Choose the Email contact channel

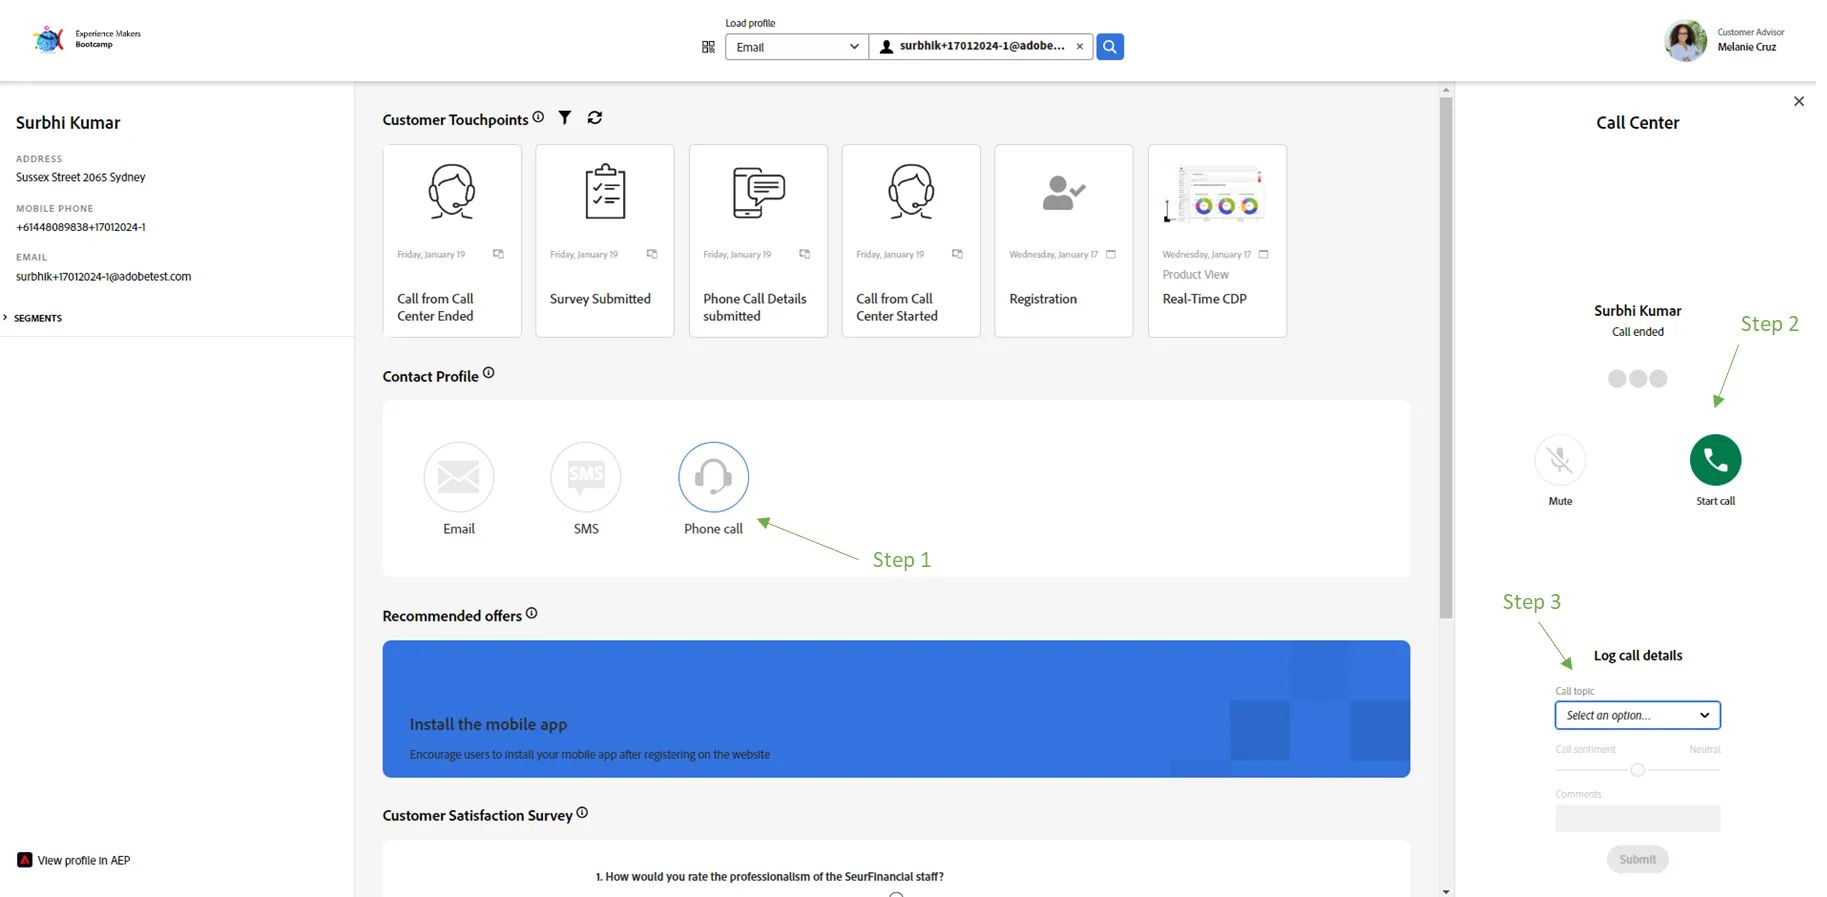pyautogui.click(x=459, y=477)
